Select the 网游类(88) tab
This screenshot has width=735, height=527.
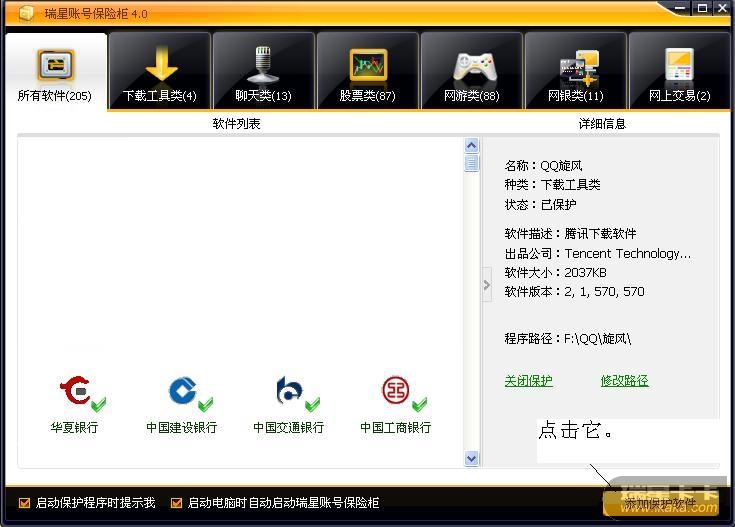472,72
